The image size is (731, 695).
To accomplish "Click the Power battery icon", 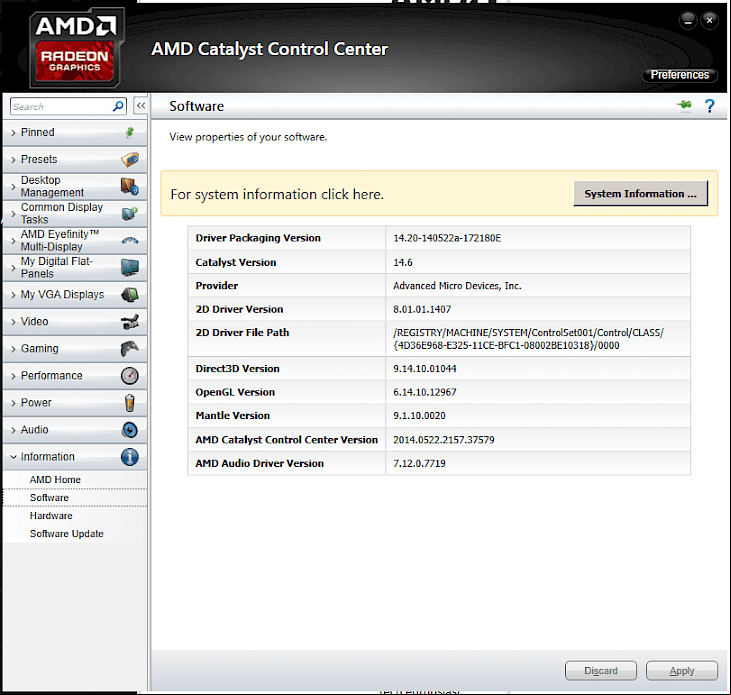I will pos(130,403).
